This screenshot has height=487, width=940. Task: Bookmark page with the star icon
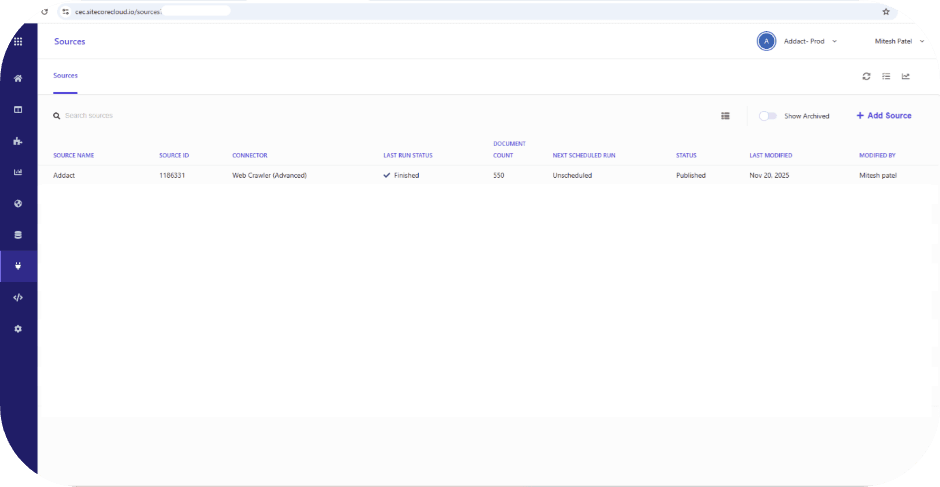885,11
